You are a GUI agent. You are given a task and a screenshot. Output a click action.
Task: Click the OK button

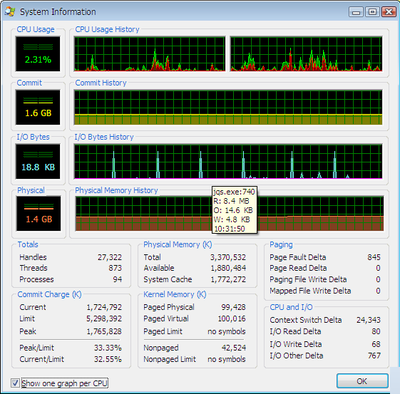point(362,381)
